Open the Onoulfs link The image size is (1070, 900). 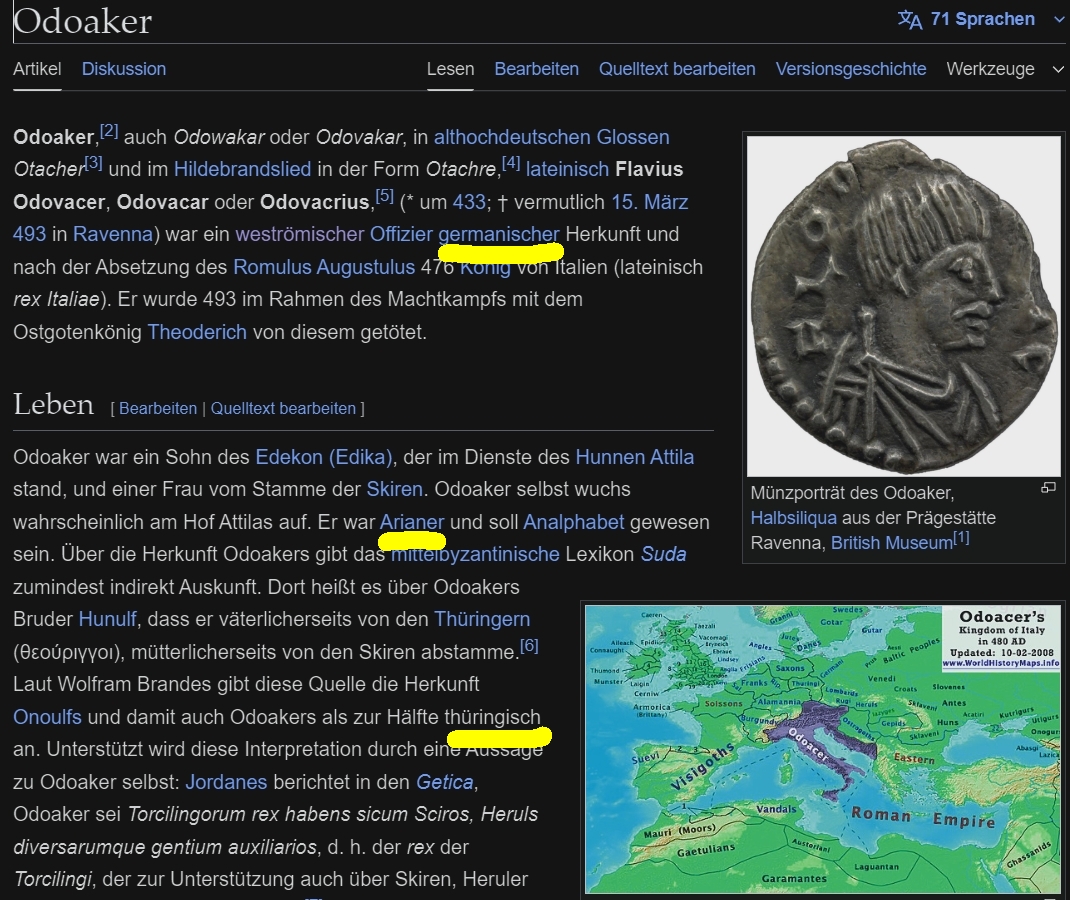pos(47,717)
